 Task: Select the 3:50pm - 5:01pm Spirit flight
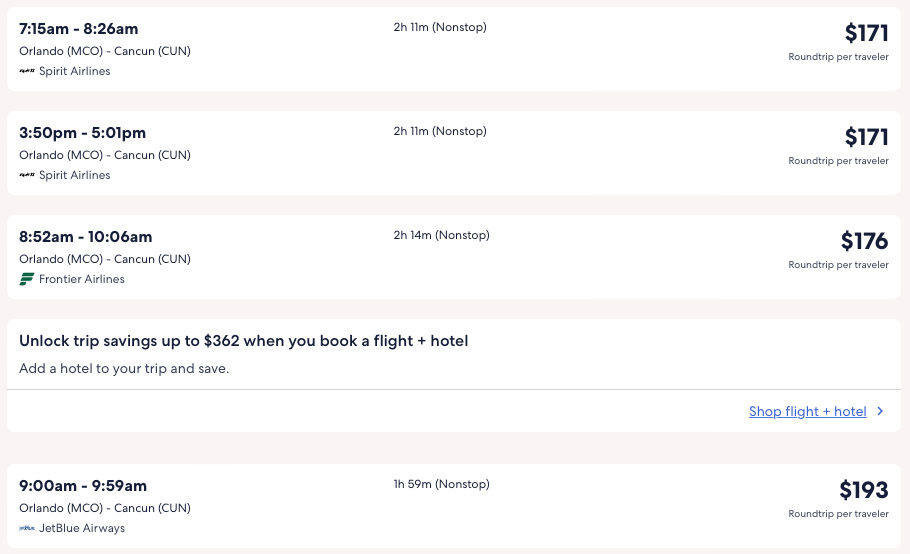coord(82,133)
